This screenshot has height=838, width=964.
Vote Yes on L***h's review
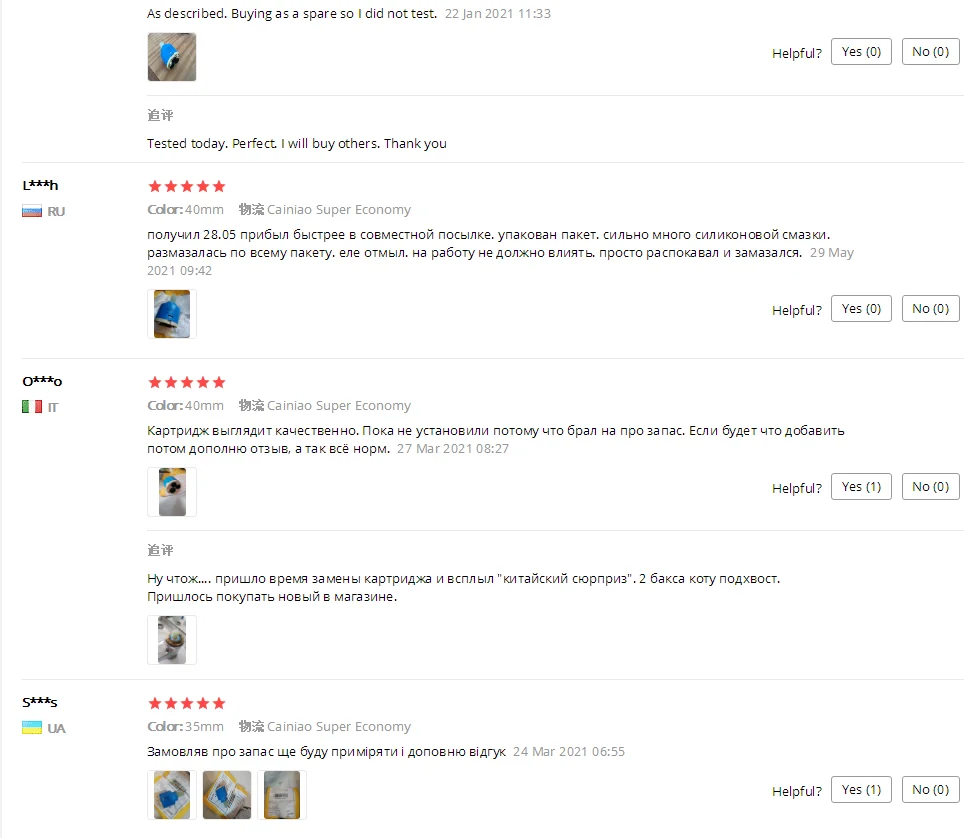(x=861, y=309)
